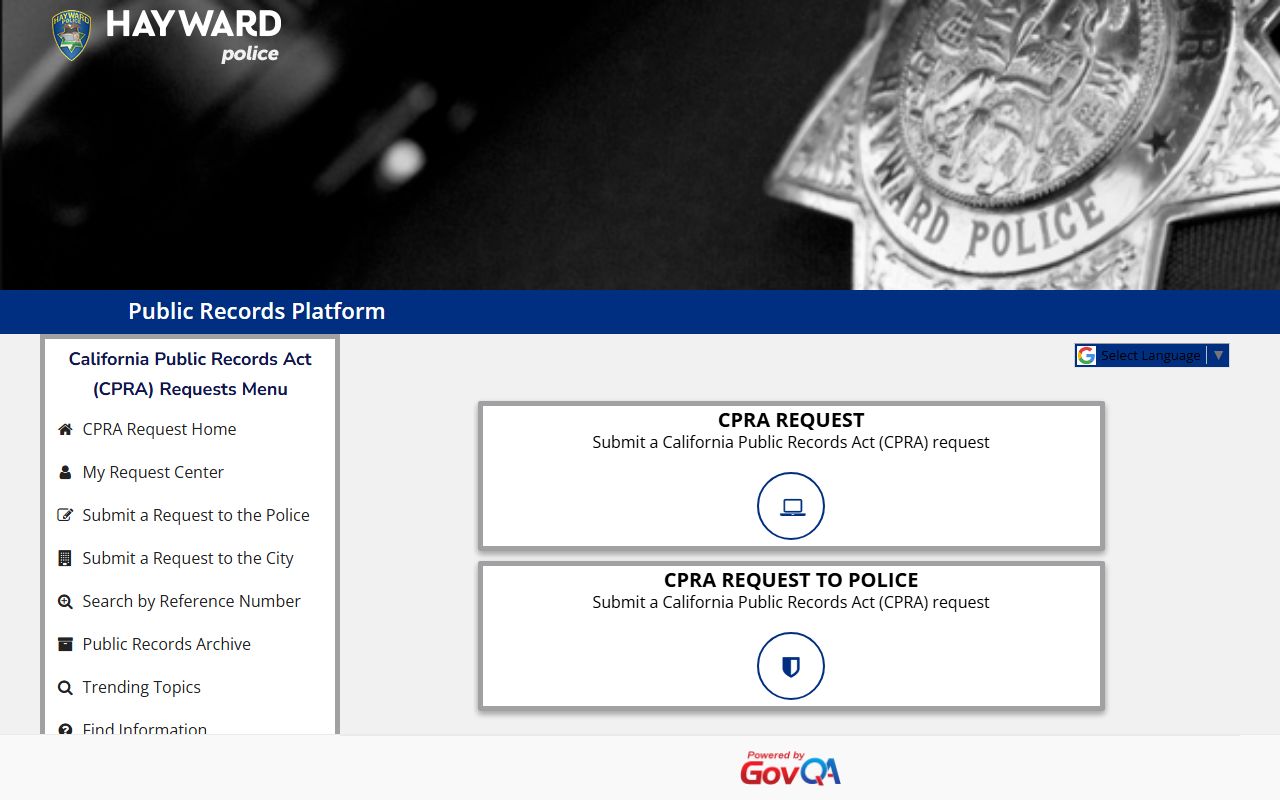Open the Public Records Archive
Screen dimensions: 1280x800
coord(166,644)
